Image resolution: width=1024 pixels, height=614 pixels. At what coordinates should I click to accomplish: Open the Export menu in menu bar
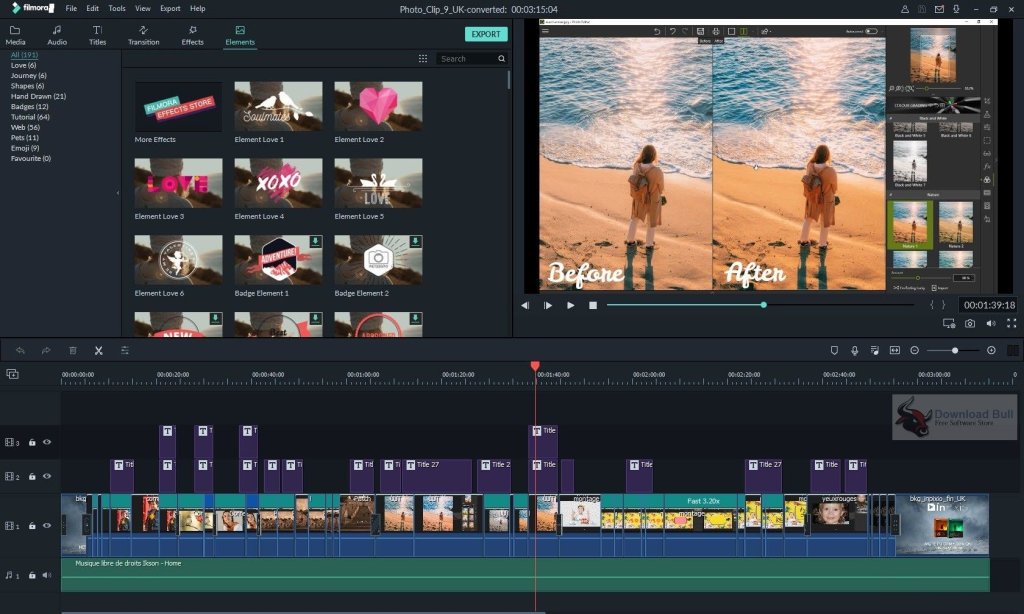click(x=169, y=8)
